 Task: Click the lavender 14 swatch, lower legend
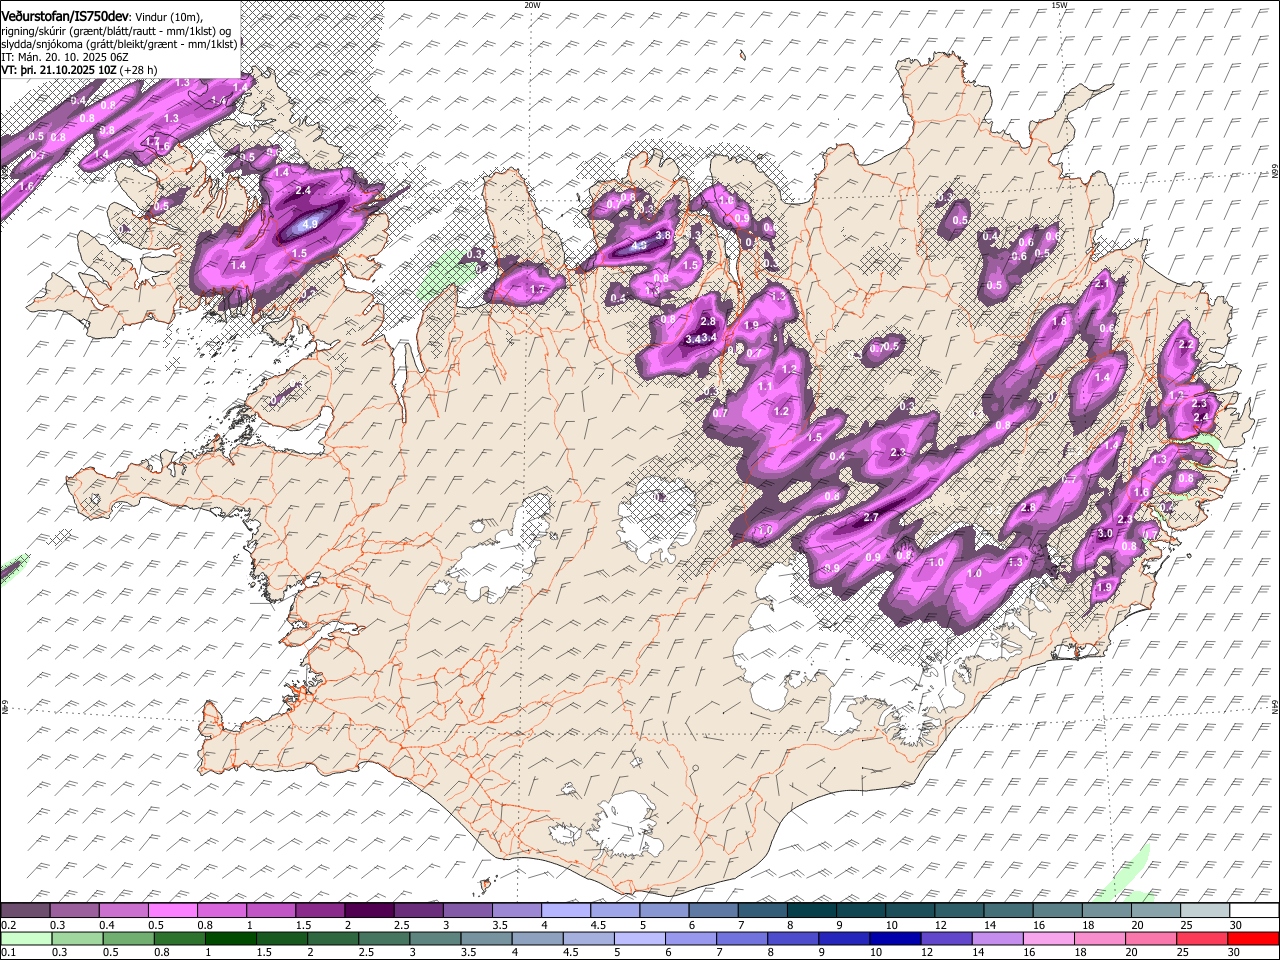(x=997, y=938)
